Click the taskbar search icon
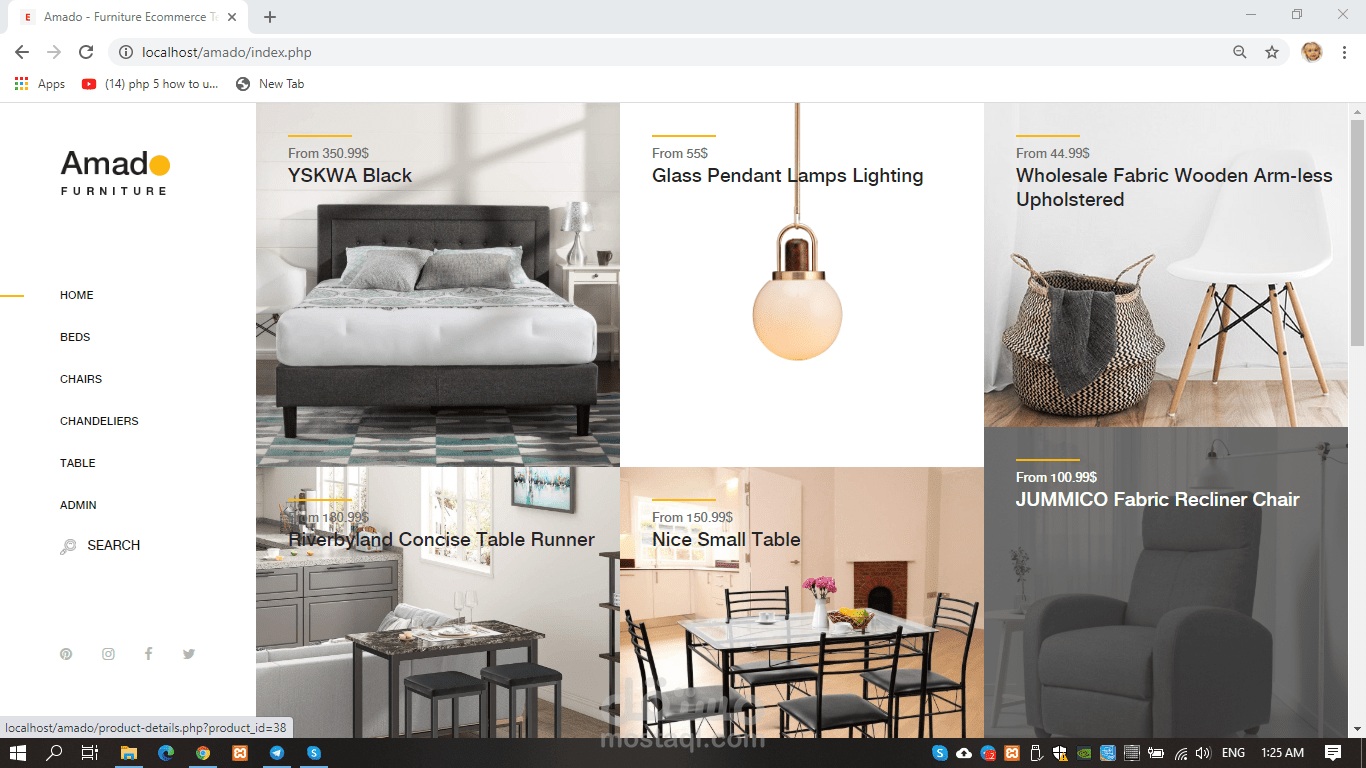 (55, 753)
